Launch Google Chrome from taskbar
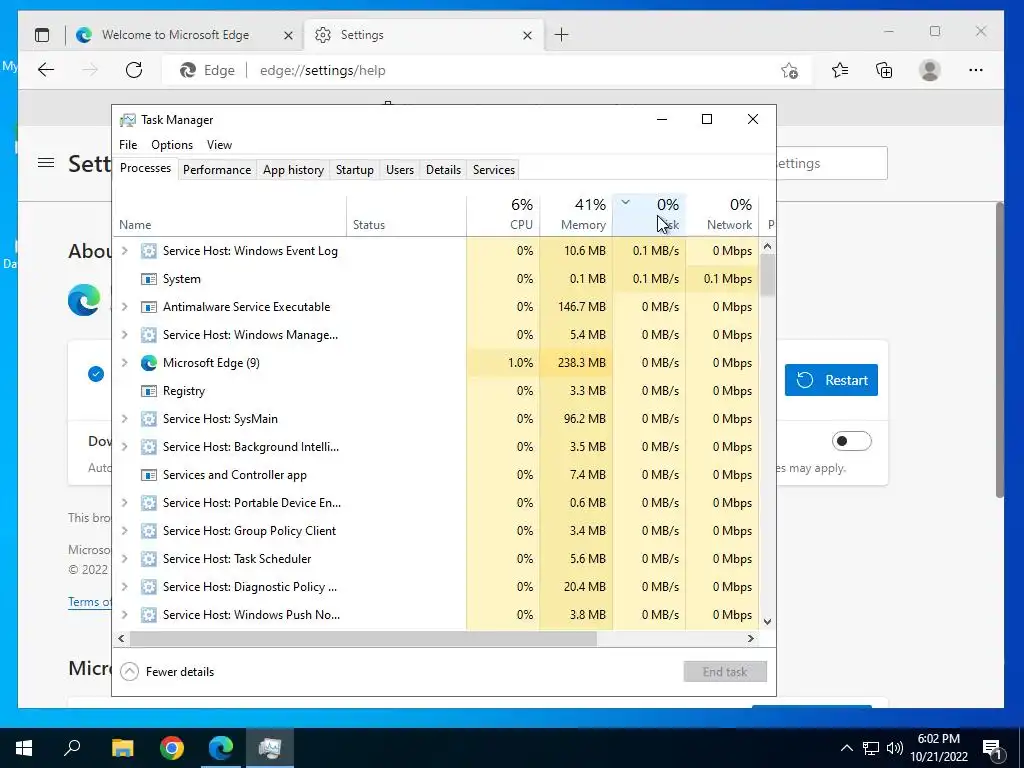The image size is (1024, 768). click(172, 748)
